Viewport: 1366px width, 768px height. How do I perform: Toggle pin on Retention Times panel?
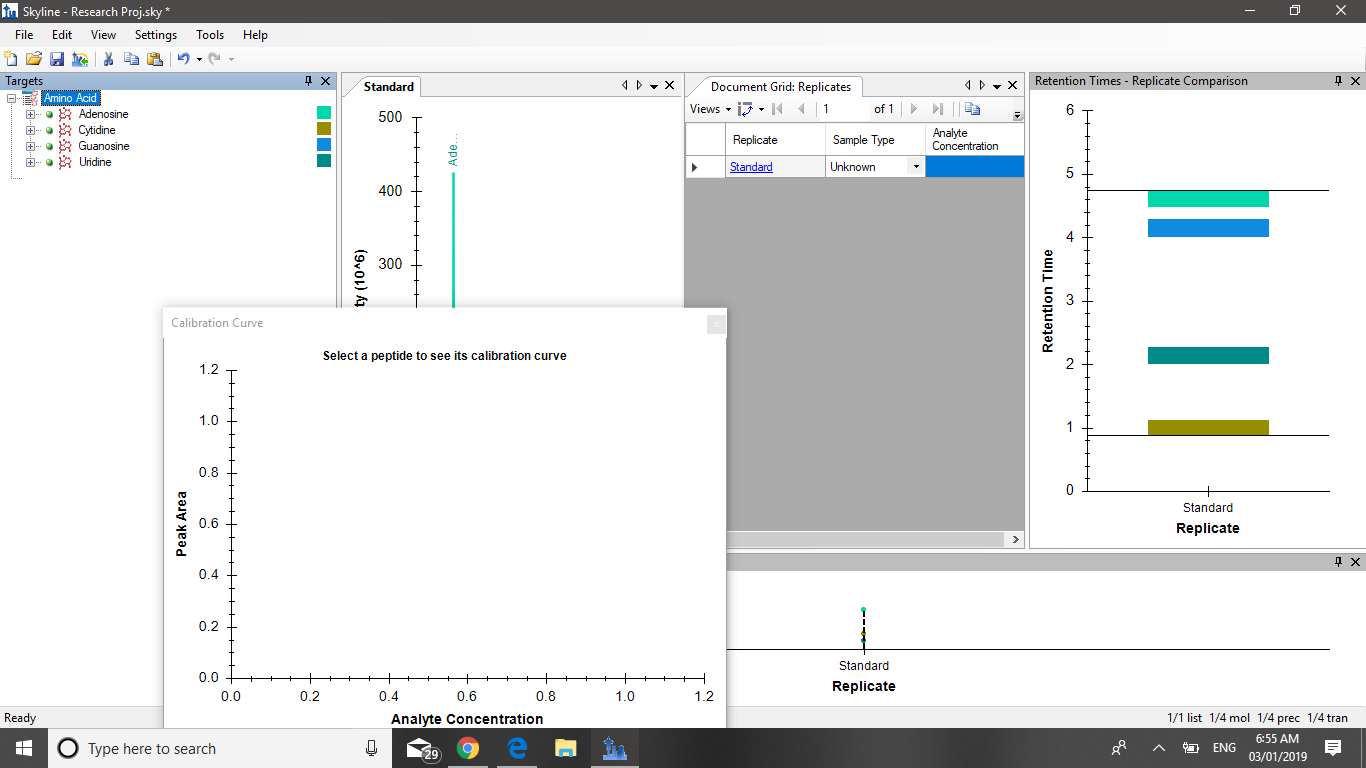point(1338,81)
